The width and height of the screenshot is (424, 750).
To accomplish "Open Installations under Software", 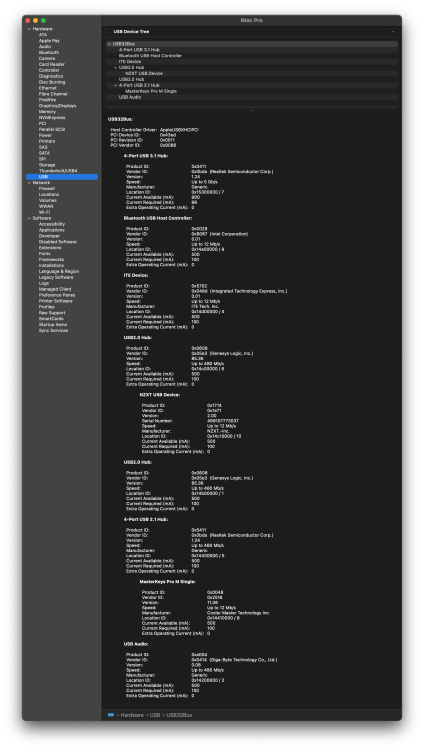I will tap(51, 265).
